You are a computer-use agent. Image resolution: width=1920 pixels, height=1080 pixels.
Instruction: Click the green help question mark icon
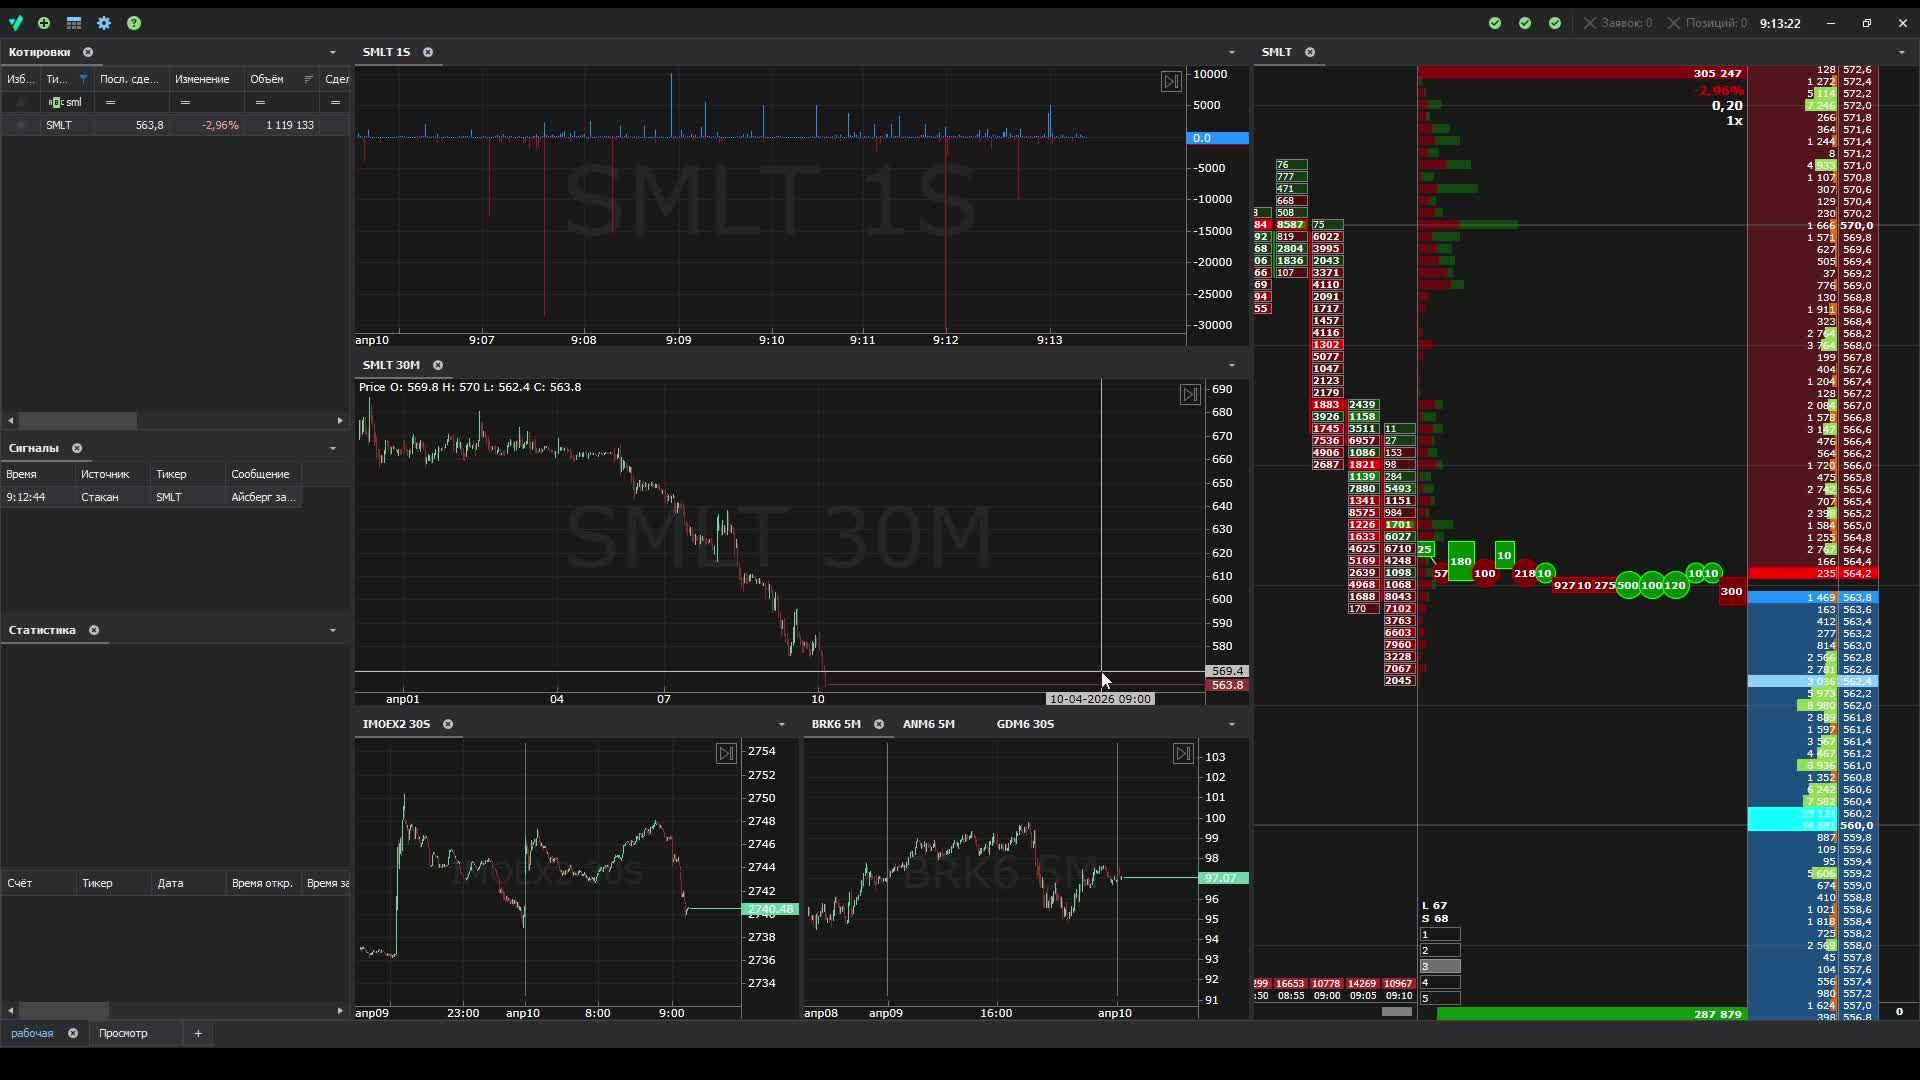point(134,22)
